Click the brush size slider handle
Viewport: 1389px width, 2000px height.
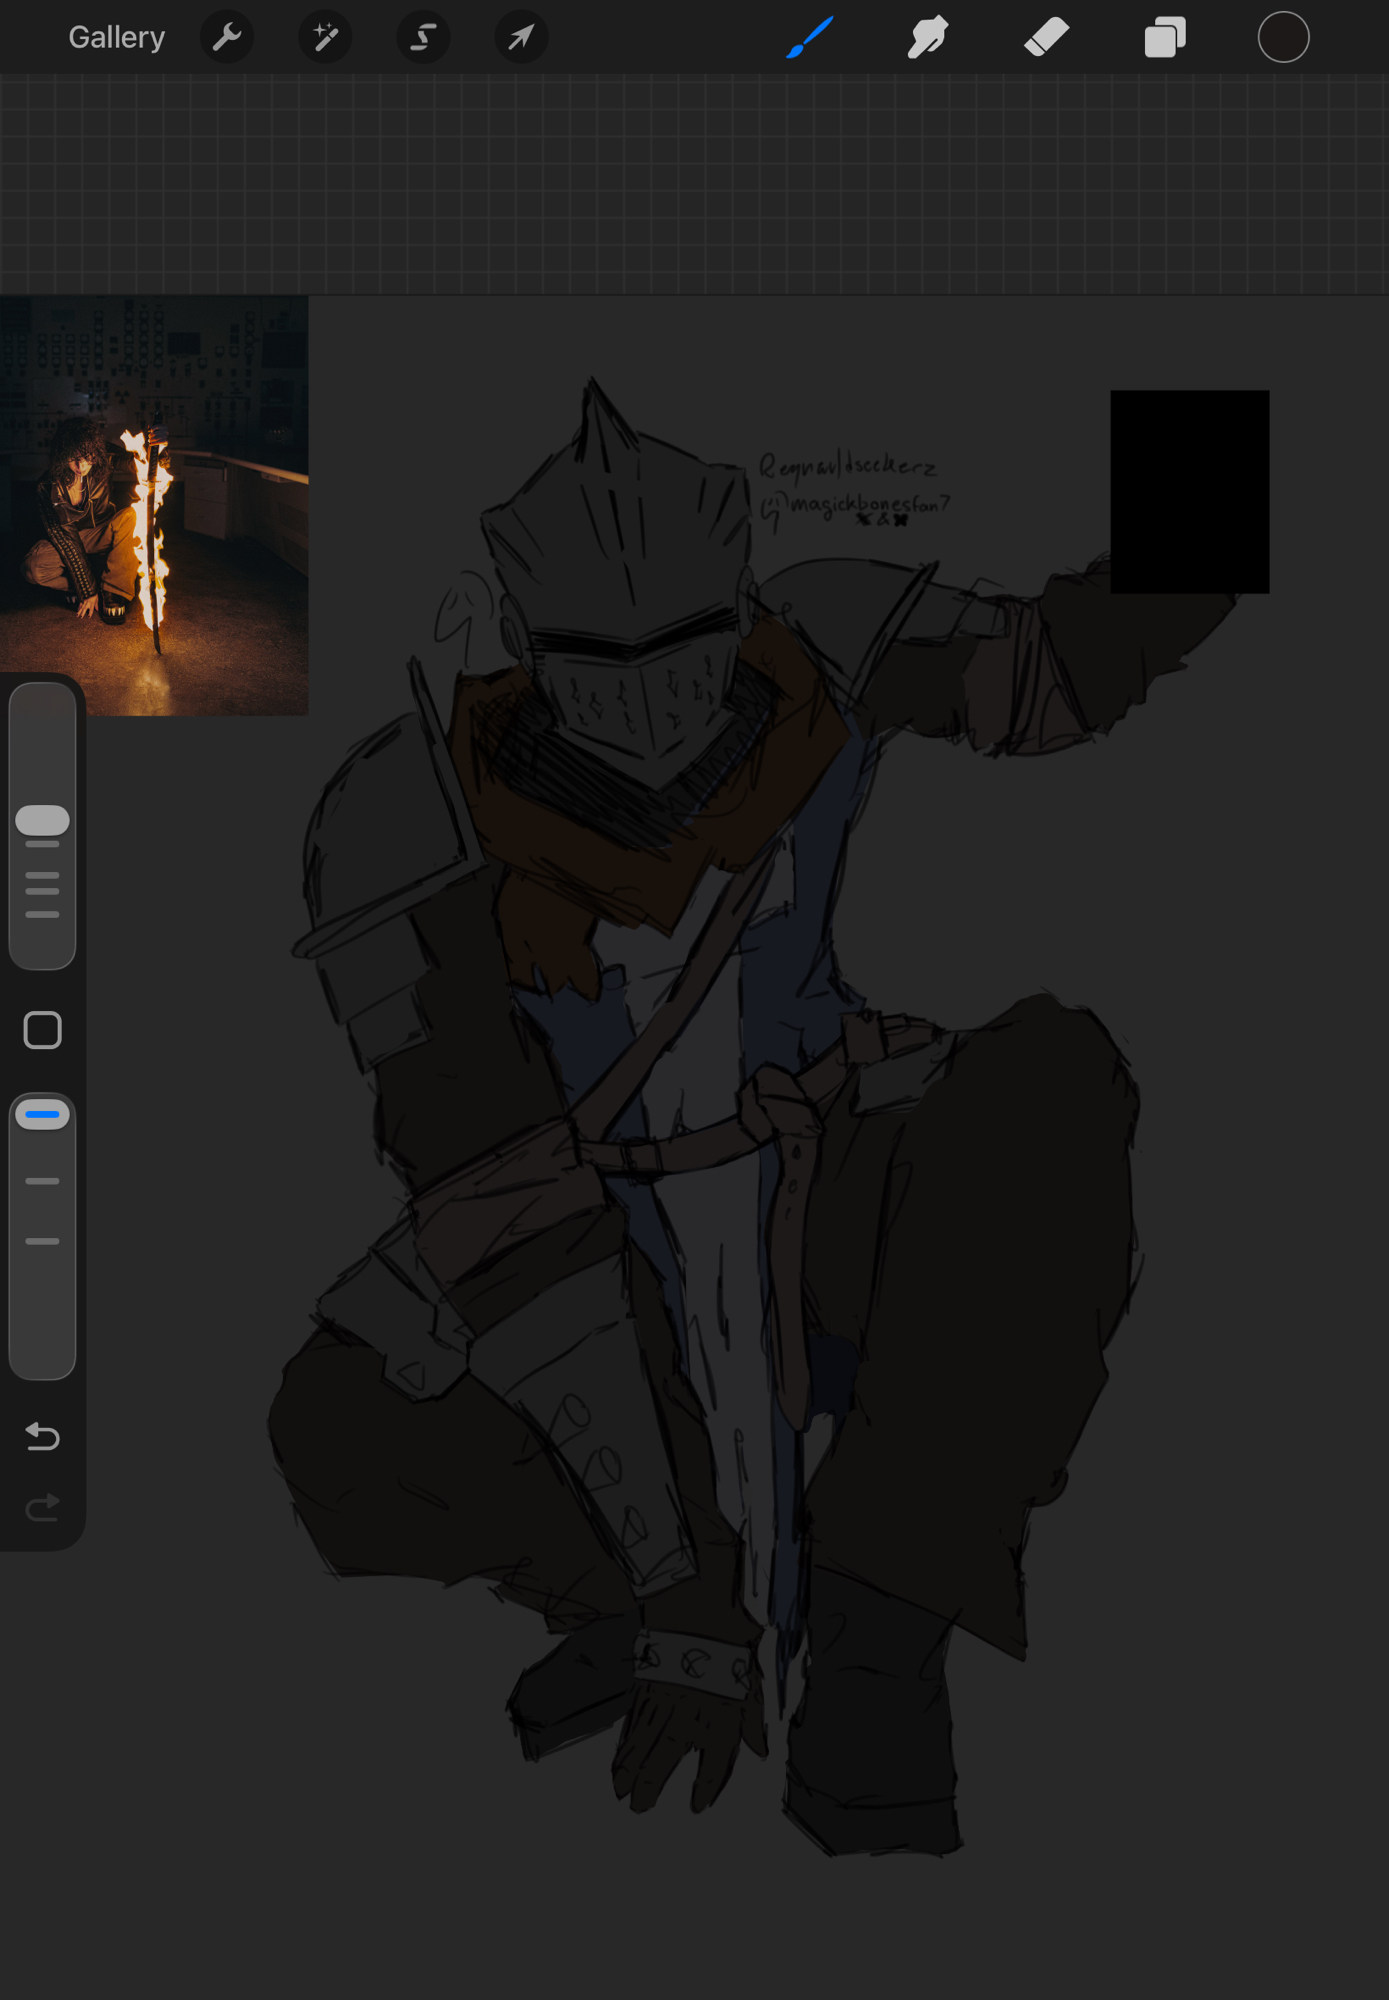42,820
